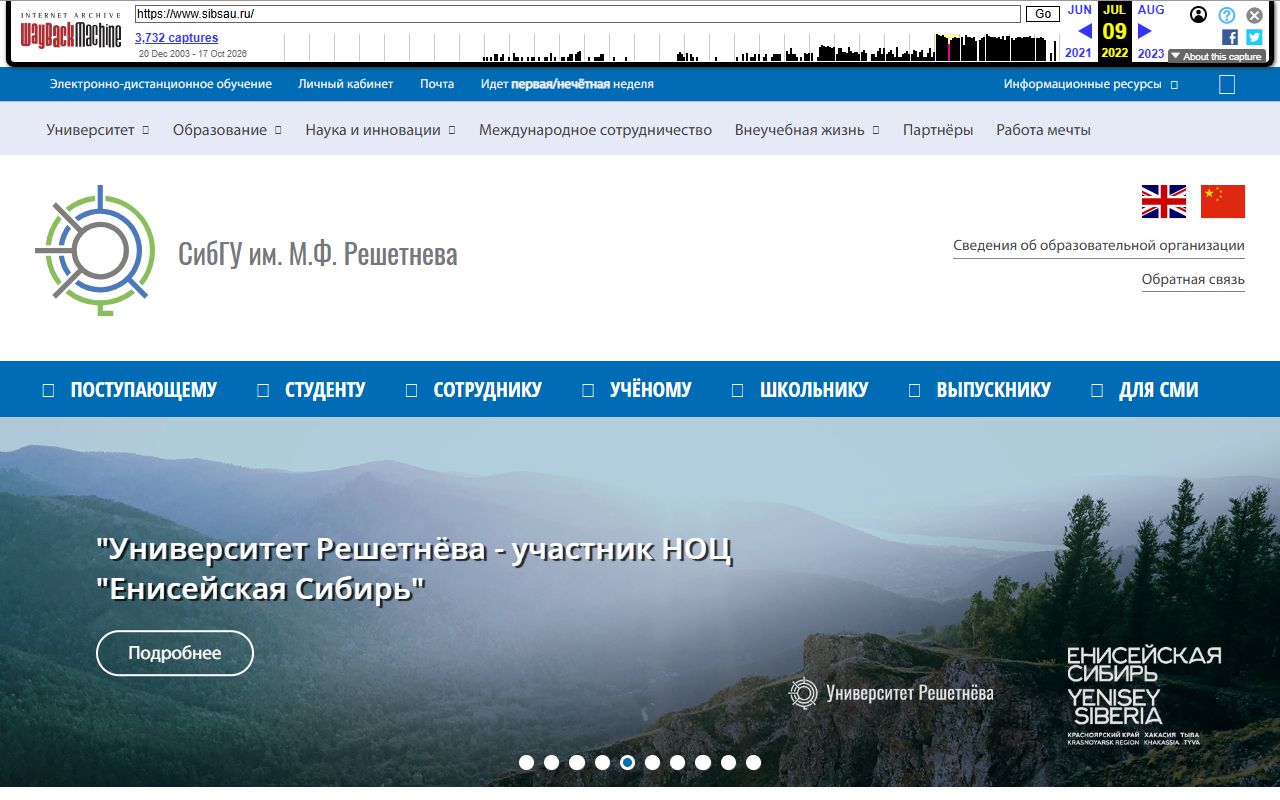Viewport: 1280px width, 800px height.
Task: Open Сведения об образовательной организации link
Action: click(1099, 246)
